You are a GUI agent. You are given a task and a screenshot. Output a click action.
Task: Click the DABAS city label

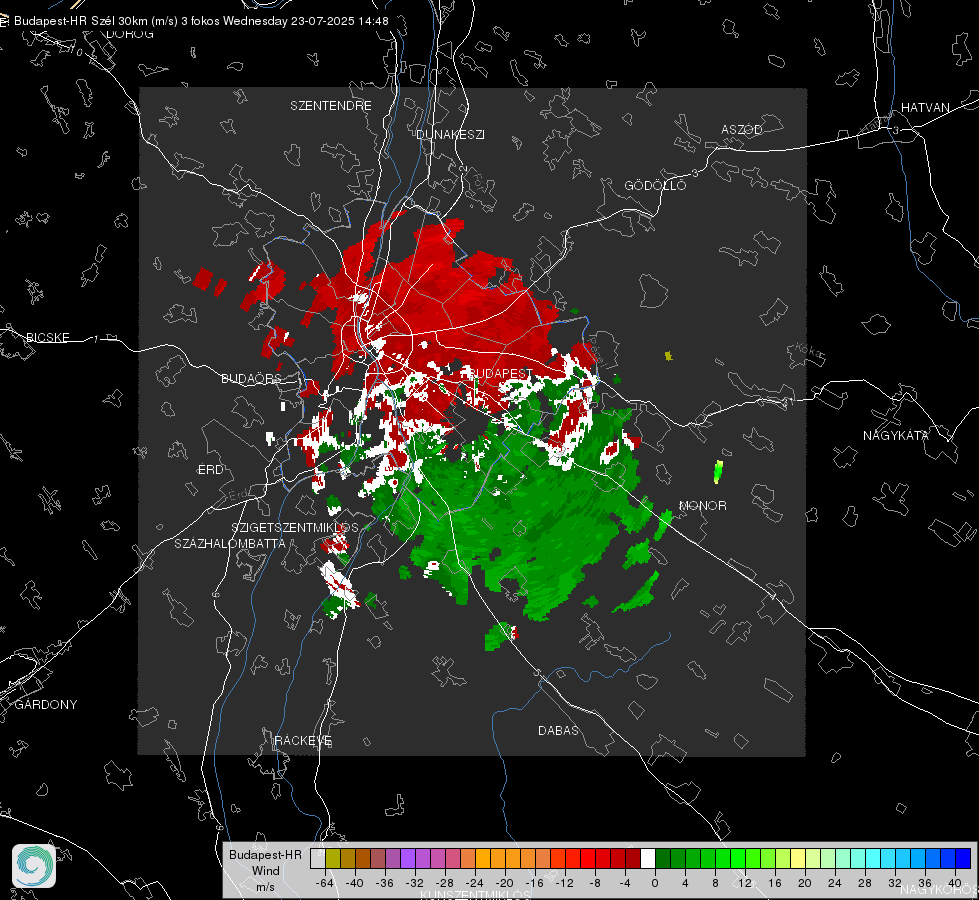click(x=559, y=730)
